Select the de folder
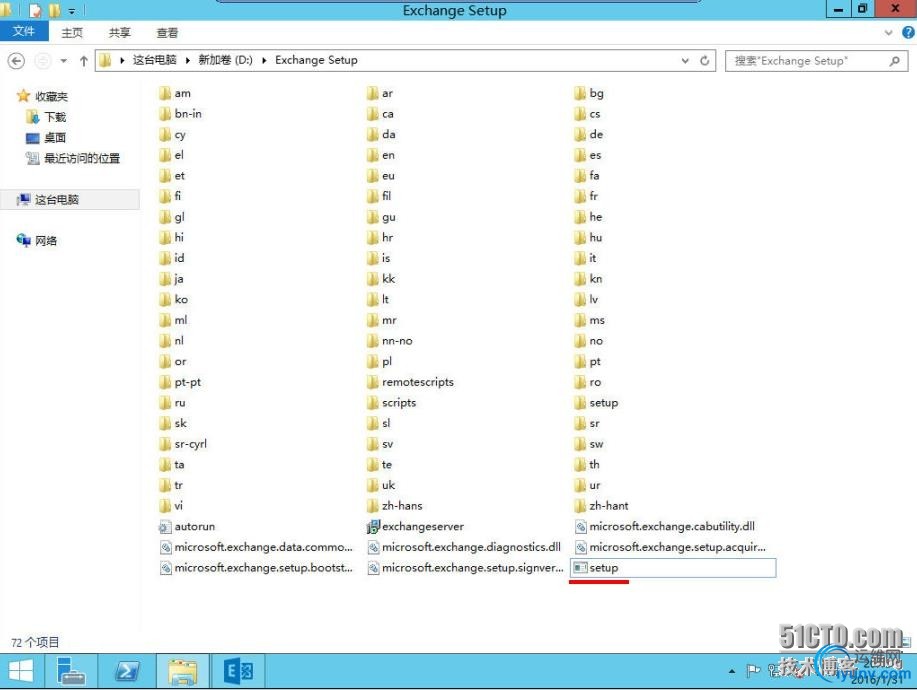This screenshot has width=917, height=690. (x=589, y=134)
